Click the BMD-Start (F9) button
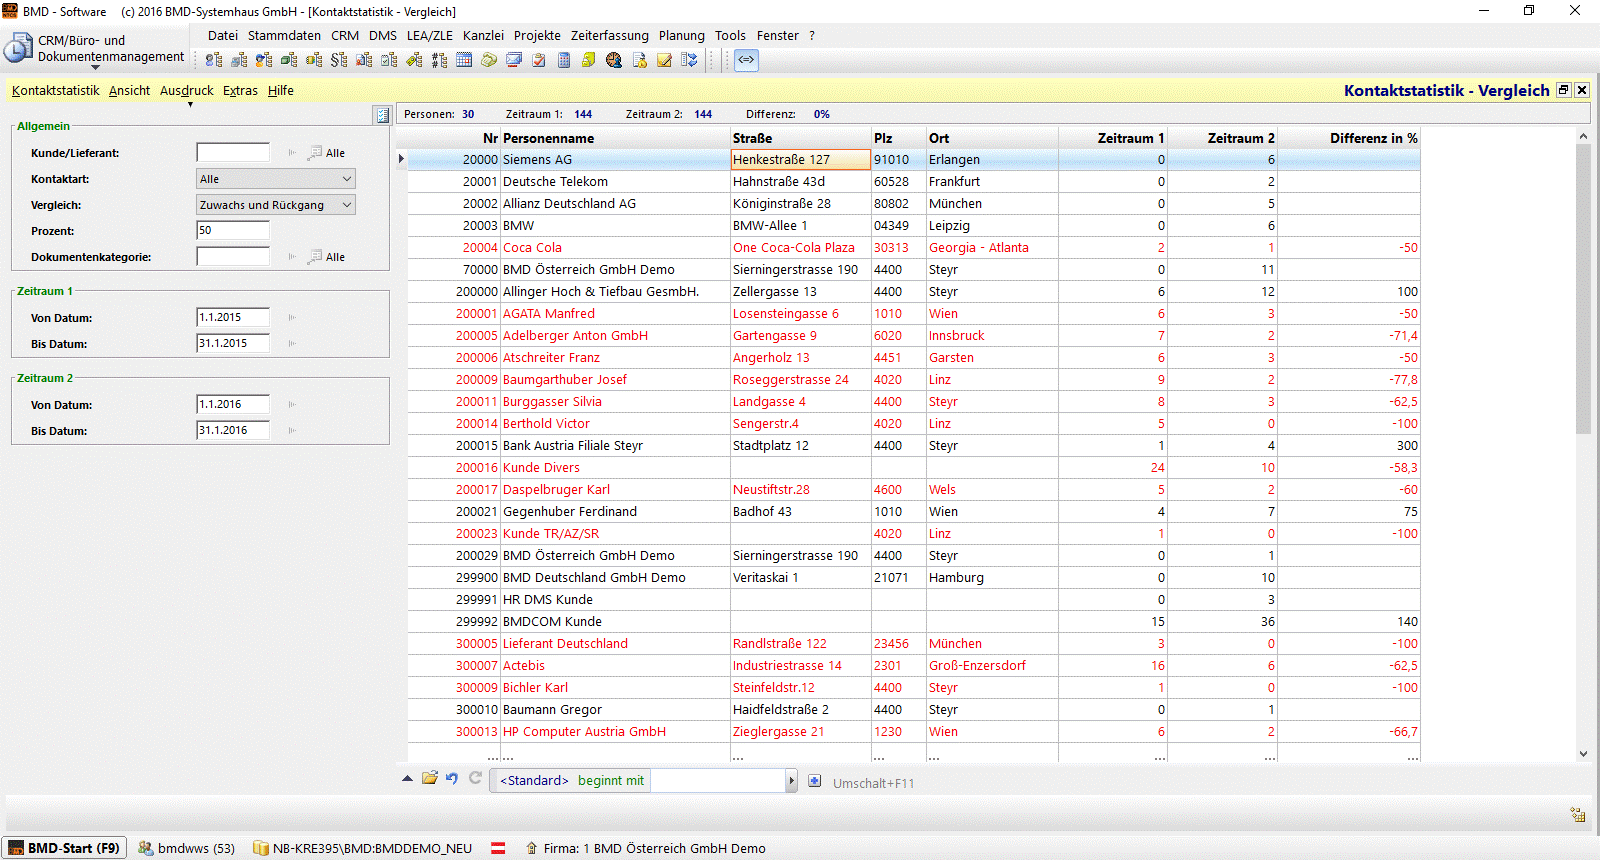The width and height of the screenshot is (1600, 860). tap(64, 848)
